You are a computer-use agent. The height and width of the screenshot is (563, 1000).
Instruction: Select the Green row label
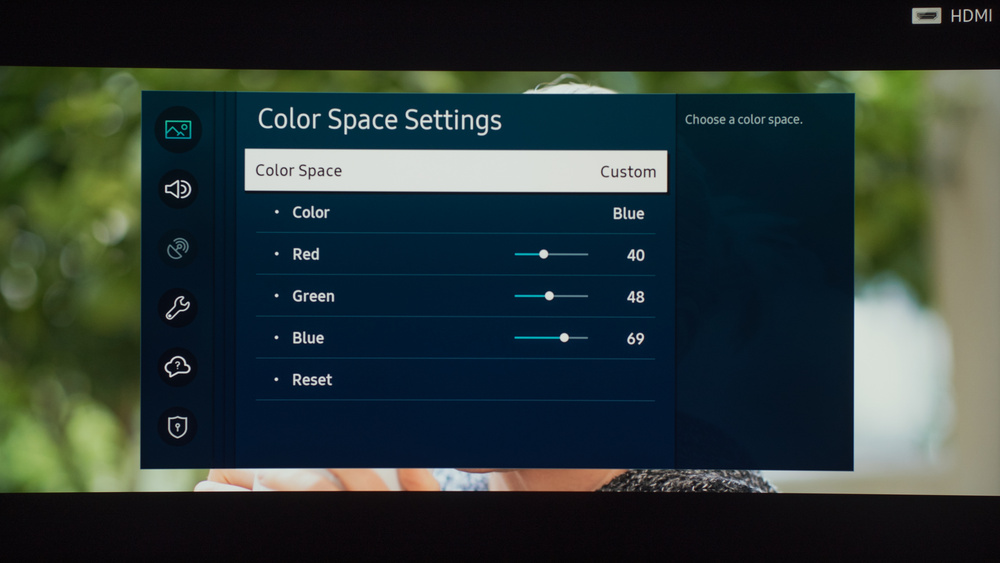[313, 297]
